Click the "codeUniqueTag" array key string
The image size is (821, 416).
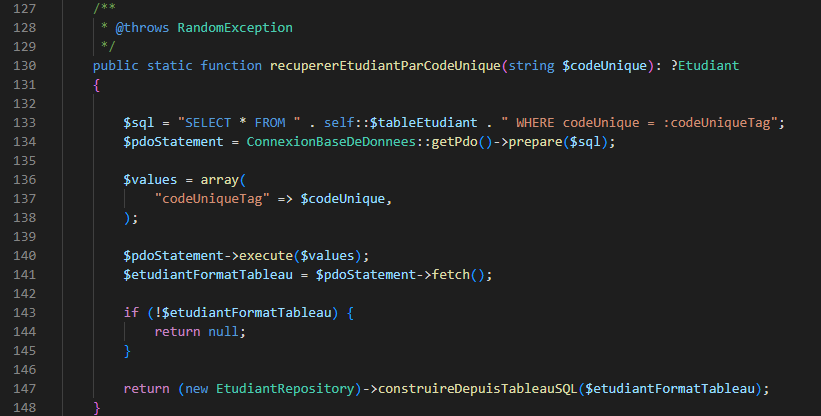pos(212,199)
